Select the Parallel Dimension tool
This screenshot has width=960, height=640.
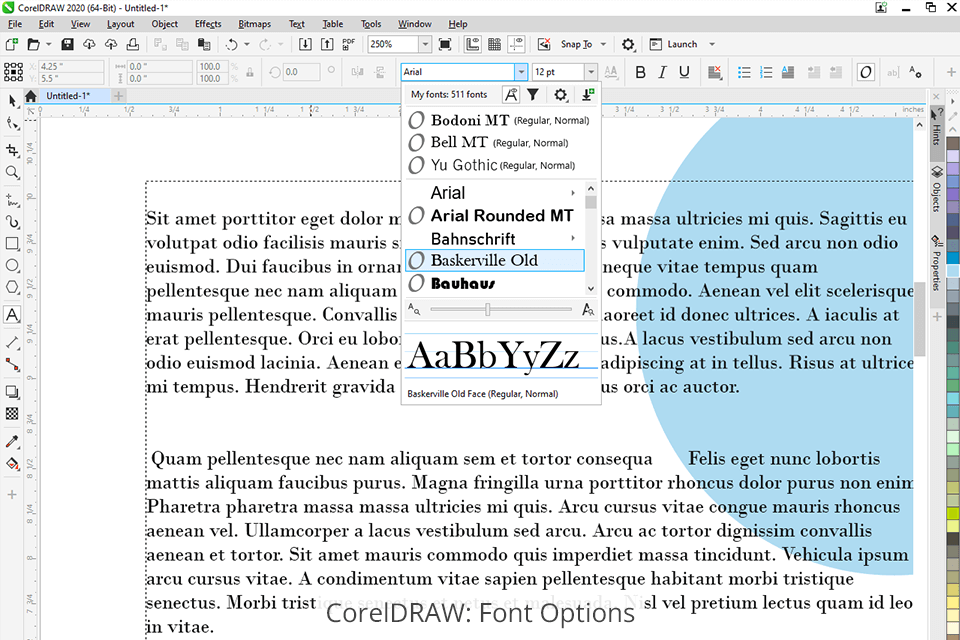coord(12,342)
